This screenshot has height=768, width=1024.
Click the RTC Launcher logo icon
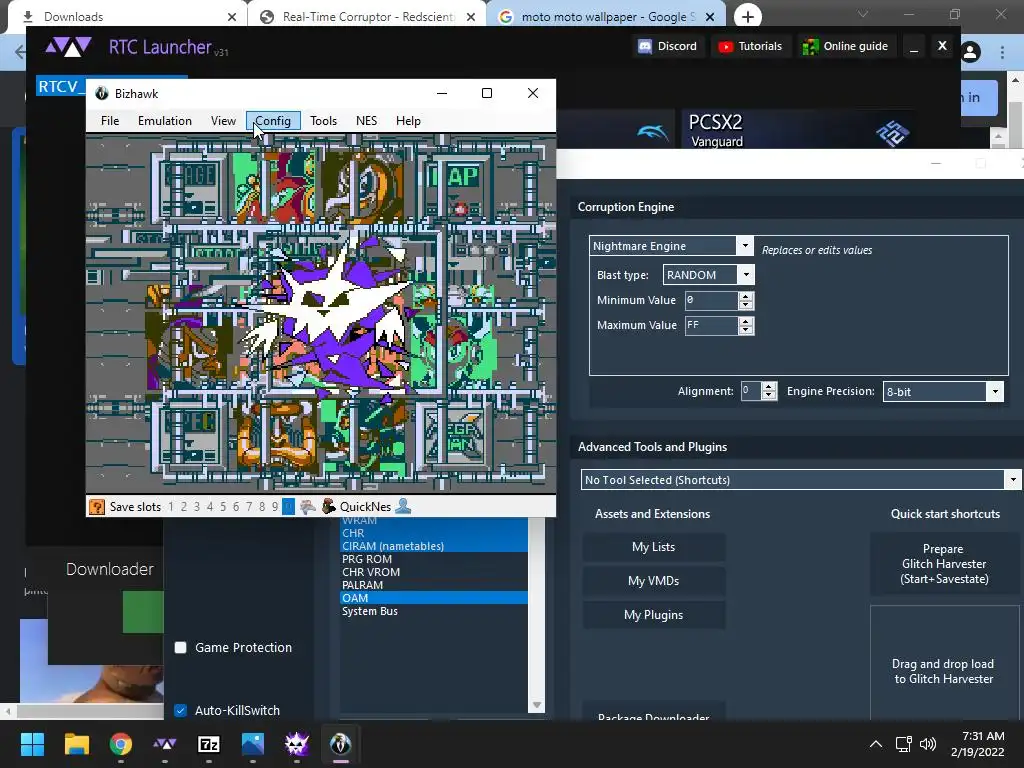click(68, 47)
